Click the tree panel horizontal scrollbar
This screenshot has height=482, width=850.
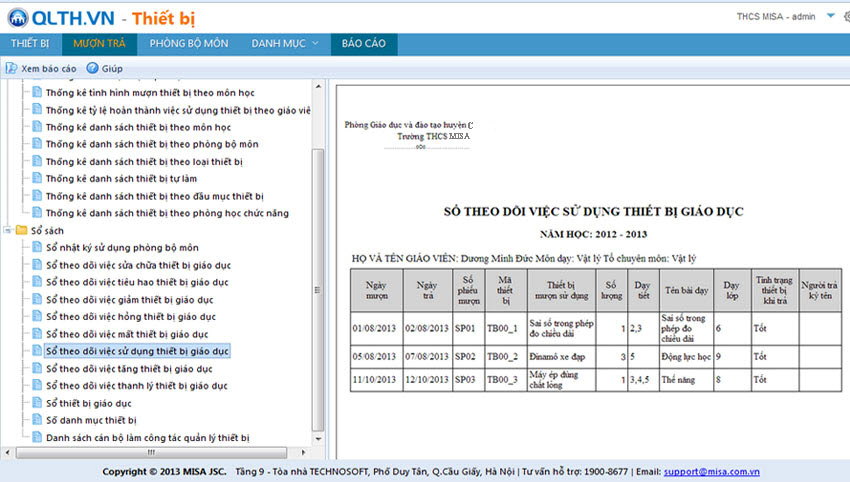(x=150, y=451)
